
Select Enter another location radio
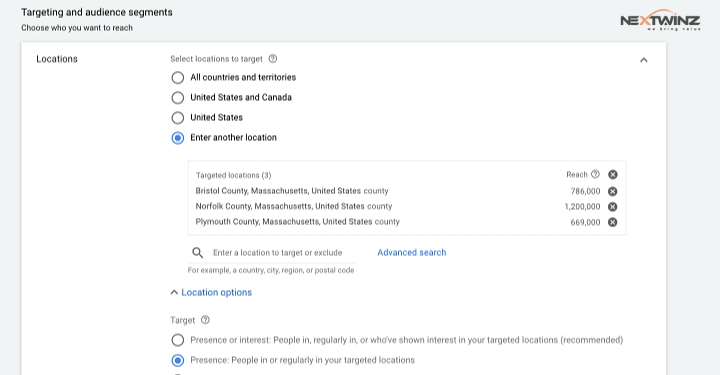(x=178, y=138)
